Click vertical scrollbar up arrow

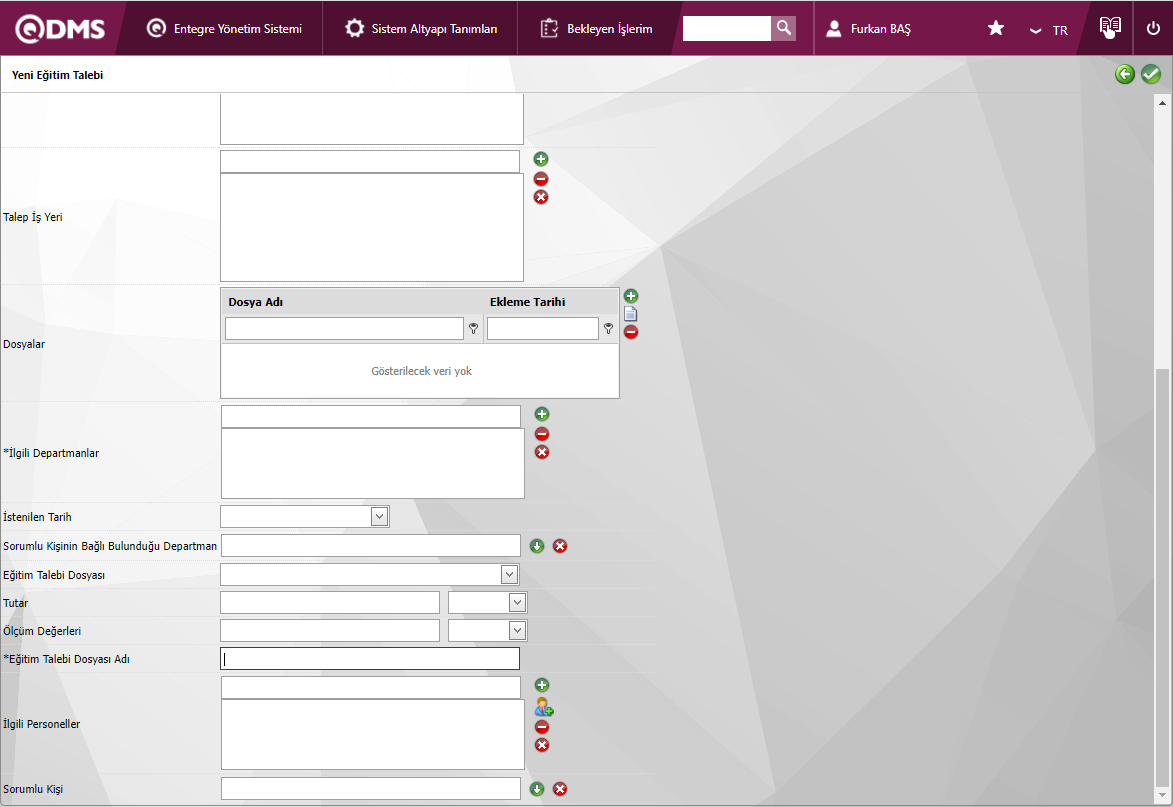pyautogui.click(x=1162, y=102)
